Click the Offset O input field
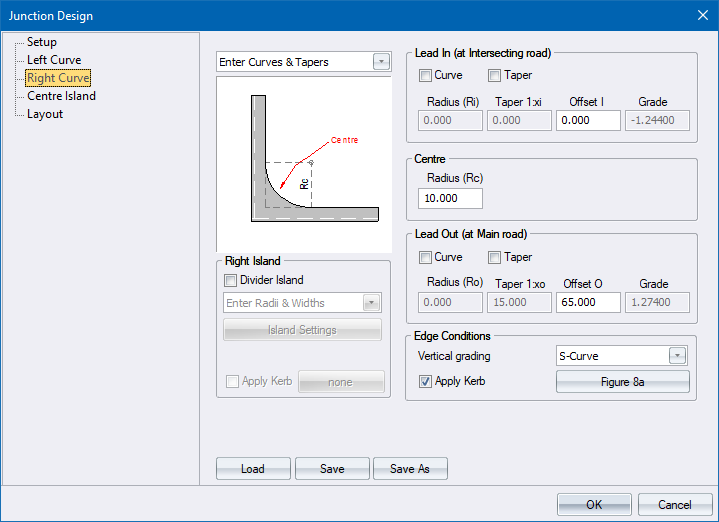 click(x=587, y=302)
